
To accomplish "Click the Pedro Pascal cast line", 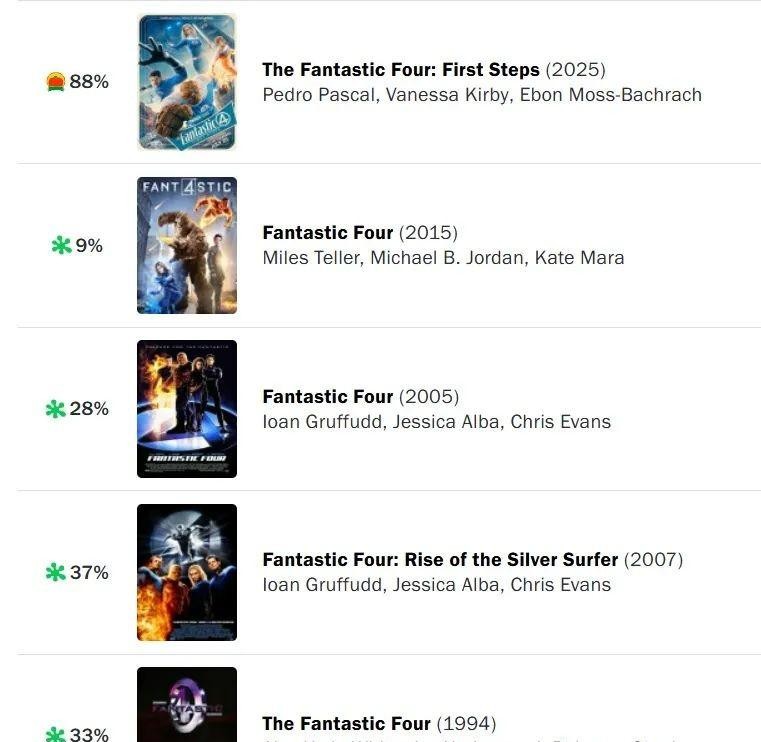I will coord(482,95).
